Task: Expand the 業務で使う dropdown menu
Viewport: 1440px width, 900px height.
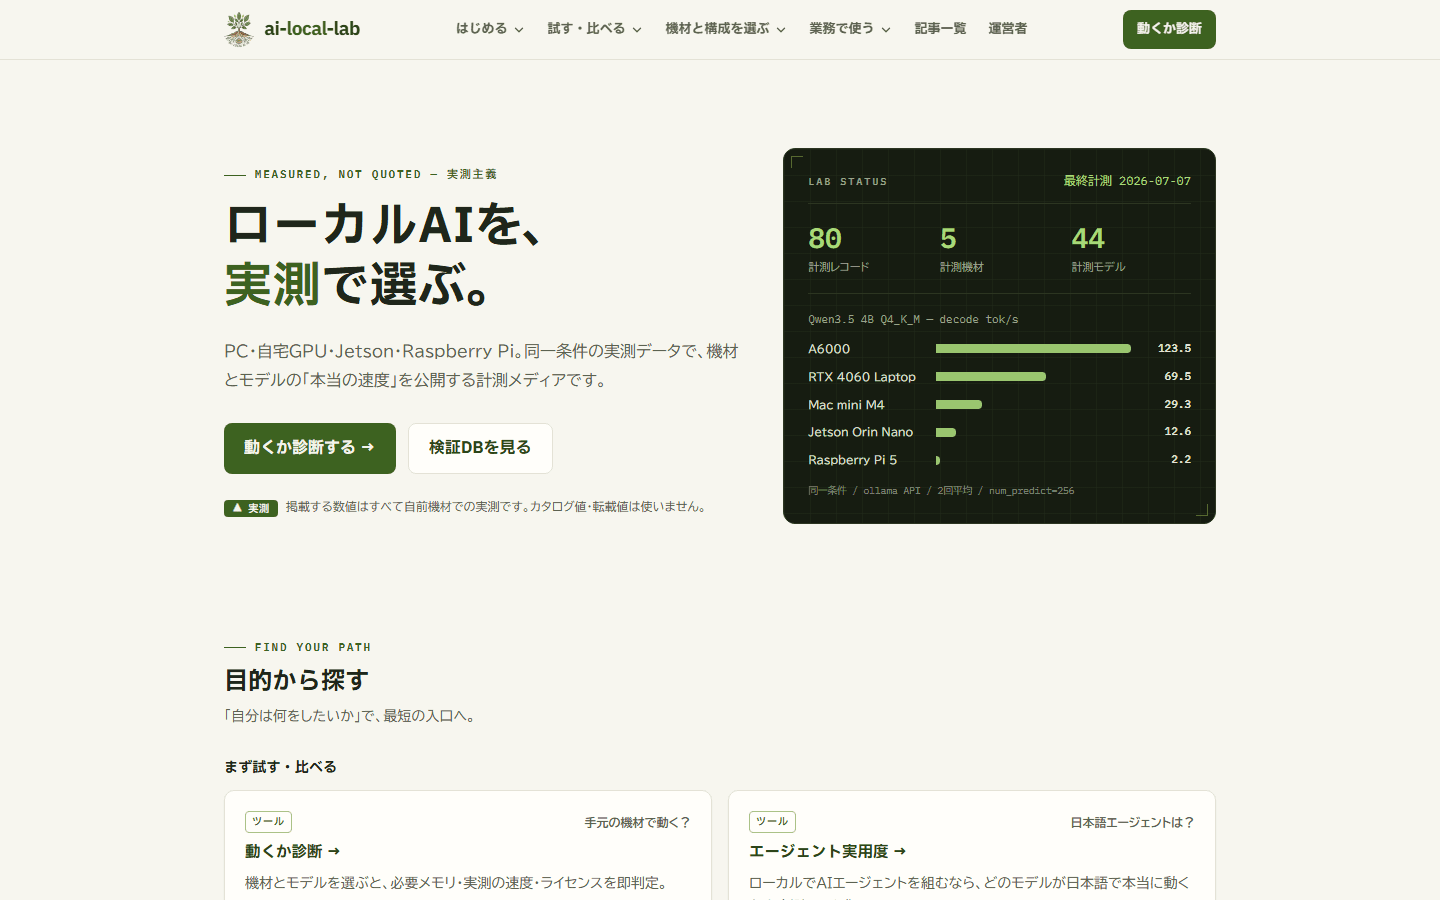Action: 850,29
